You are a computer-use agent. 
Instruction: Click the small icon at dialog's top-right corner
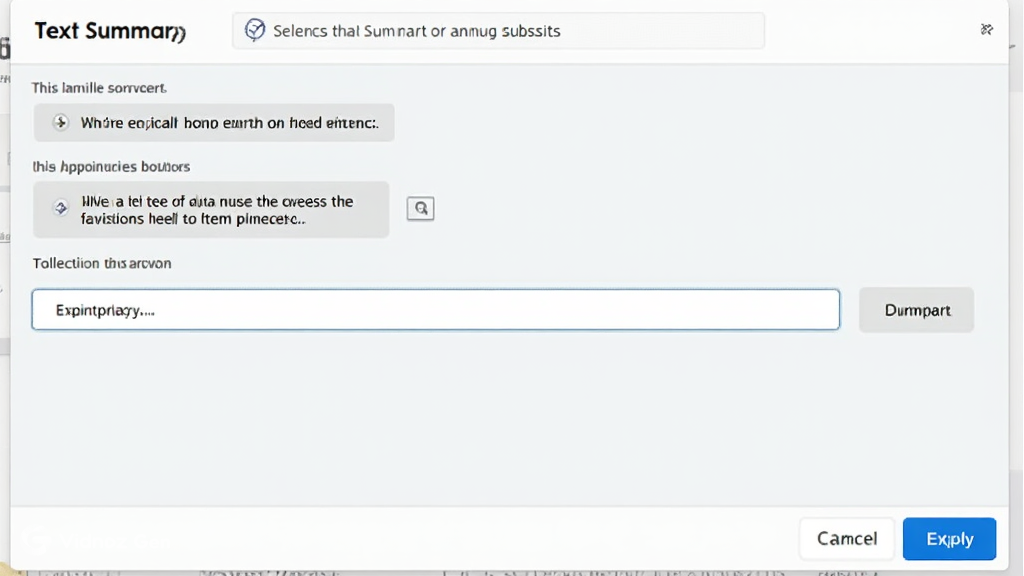[x=986, y=30]
